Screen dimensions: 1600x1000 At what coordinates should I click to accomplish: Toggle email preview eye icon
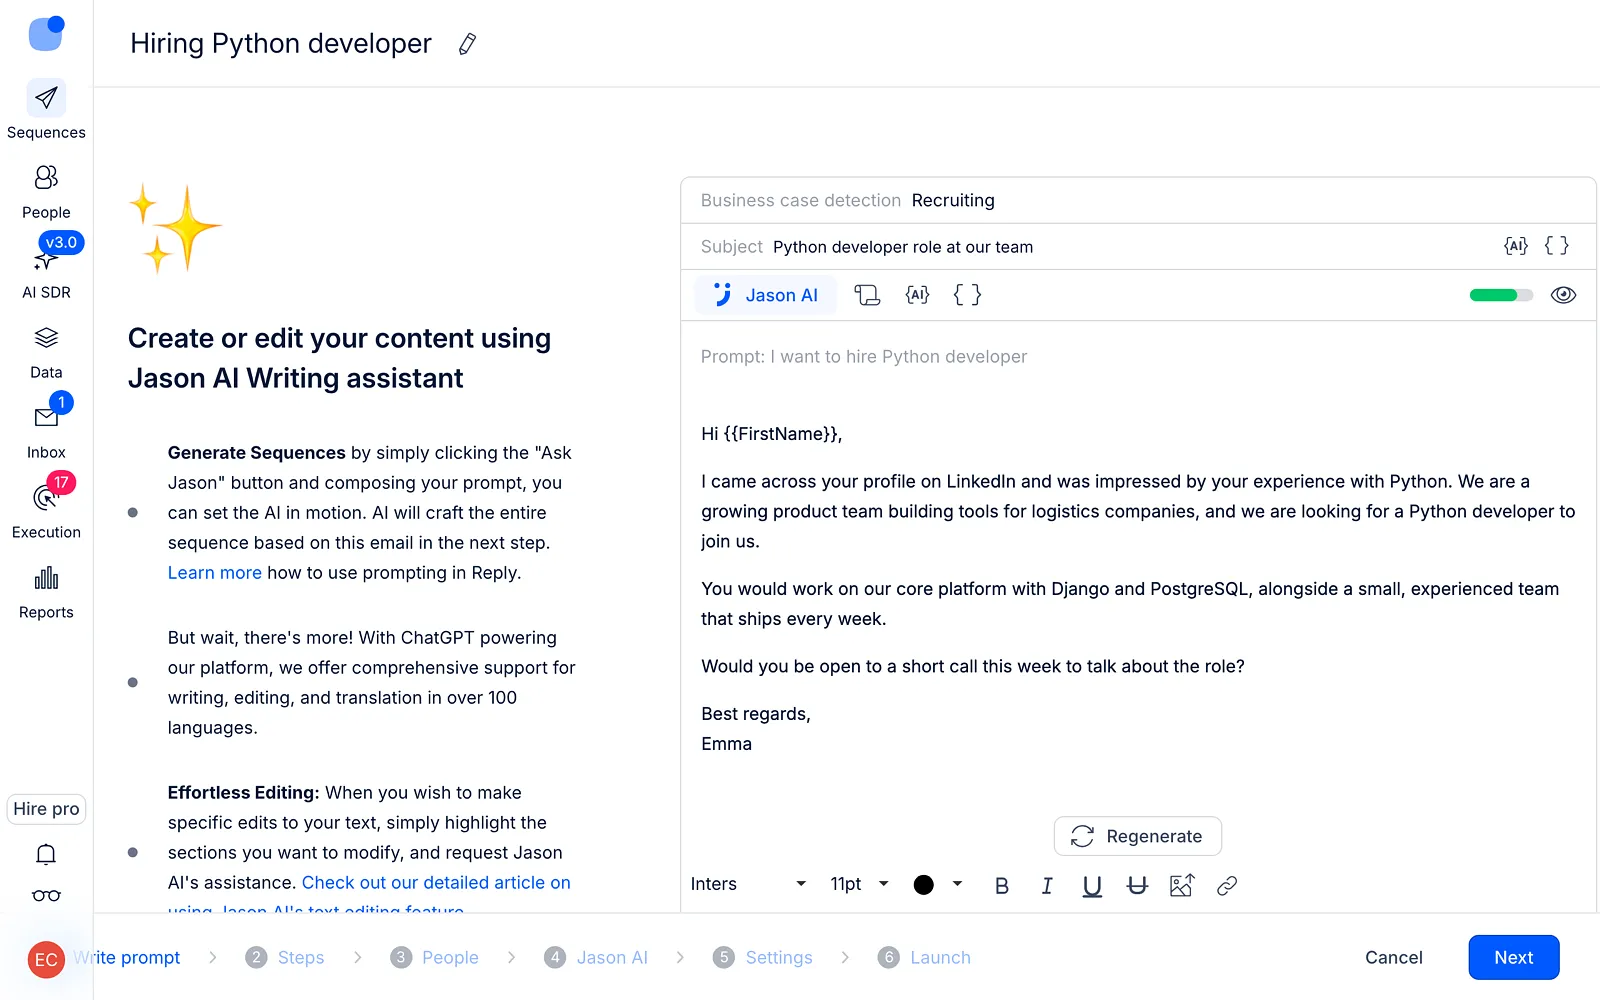click(1563, 295)
